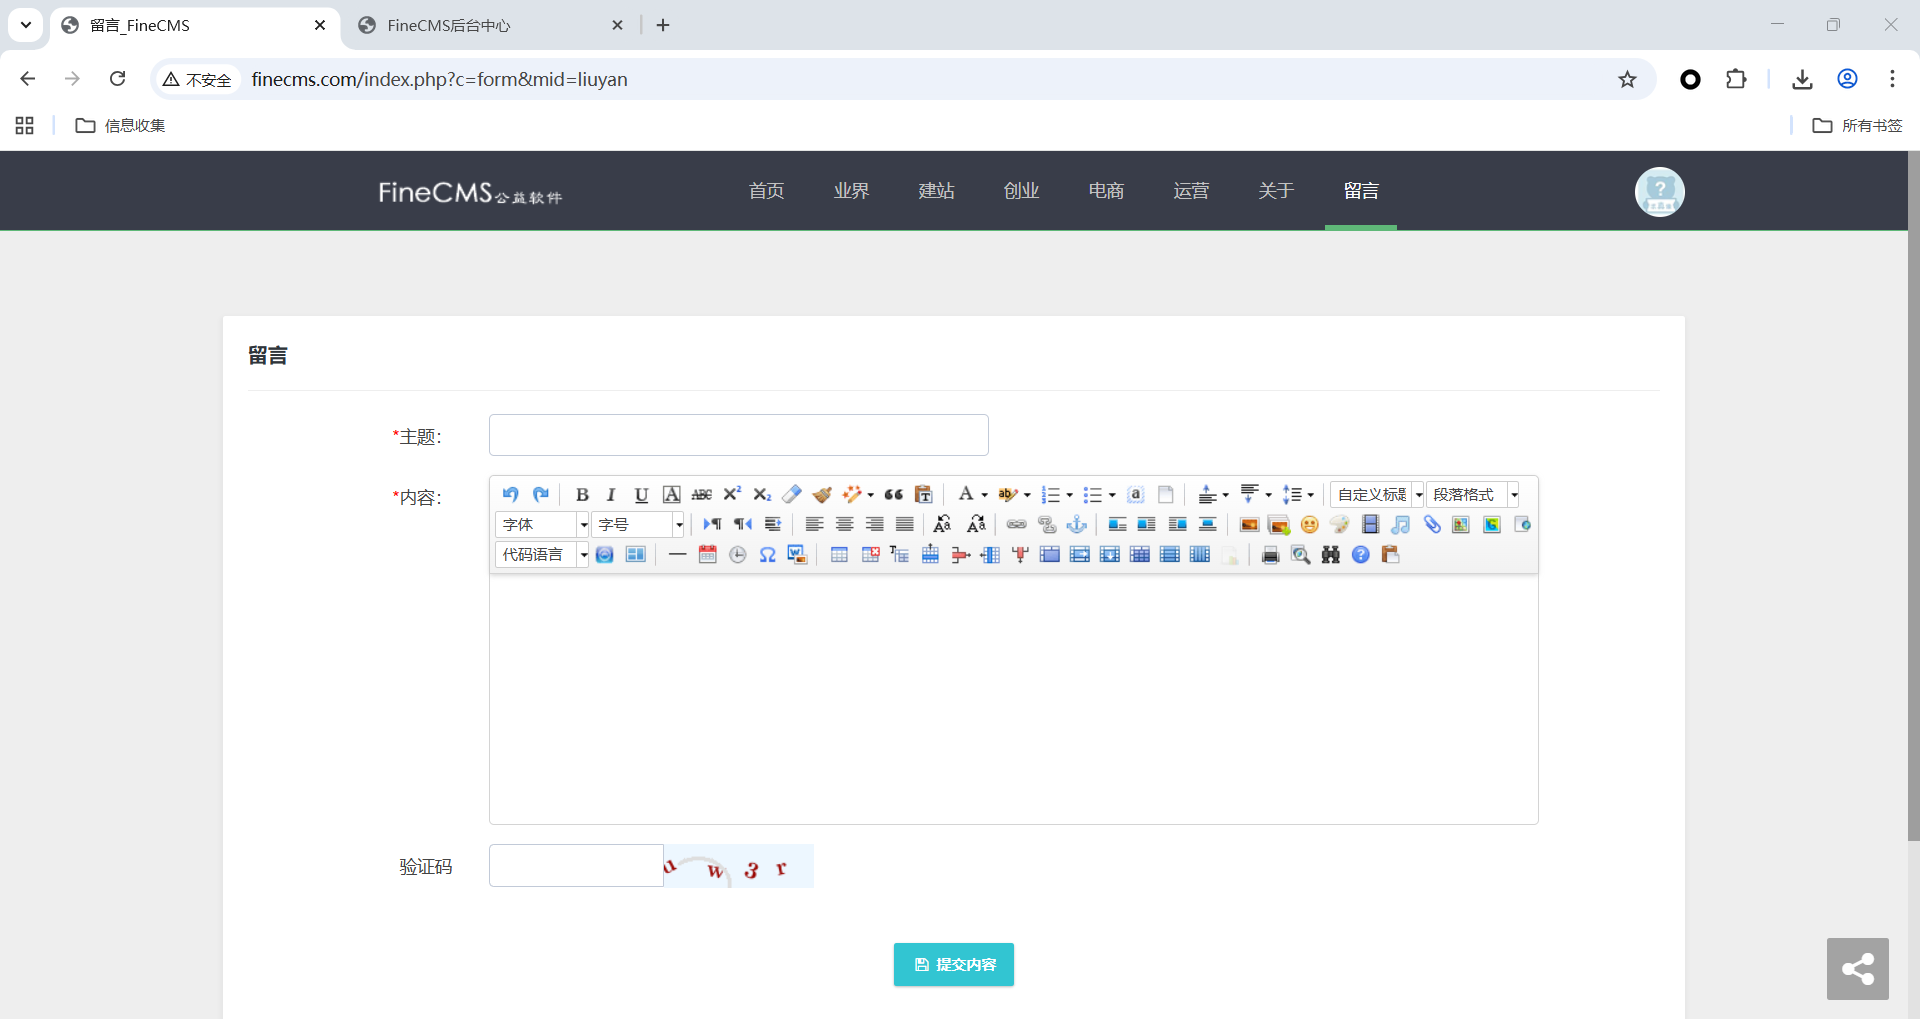Viewport: 1920px width, 1019px height.
Task: Toggle superscript formatting
Action: tap(732, 494)
